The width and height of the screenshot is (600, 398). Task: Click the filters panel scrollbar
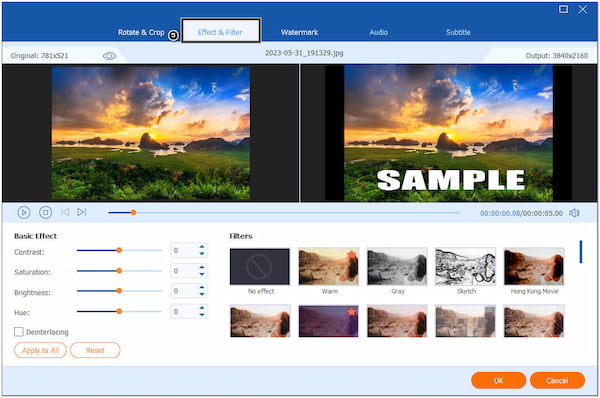point(581,252)
